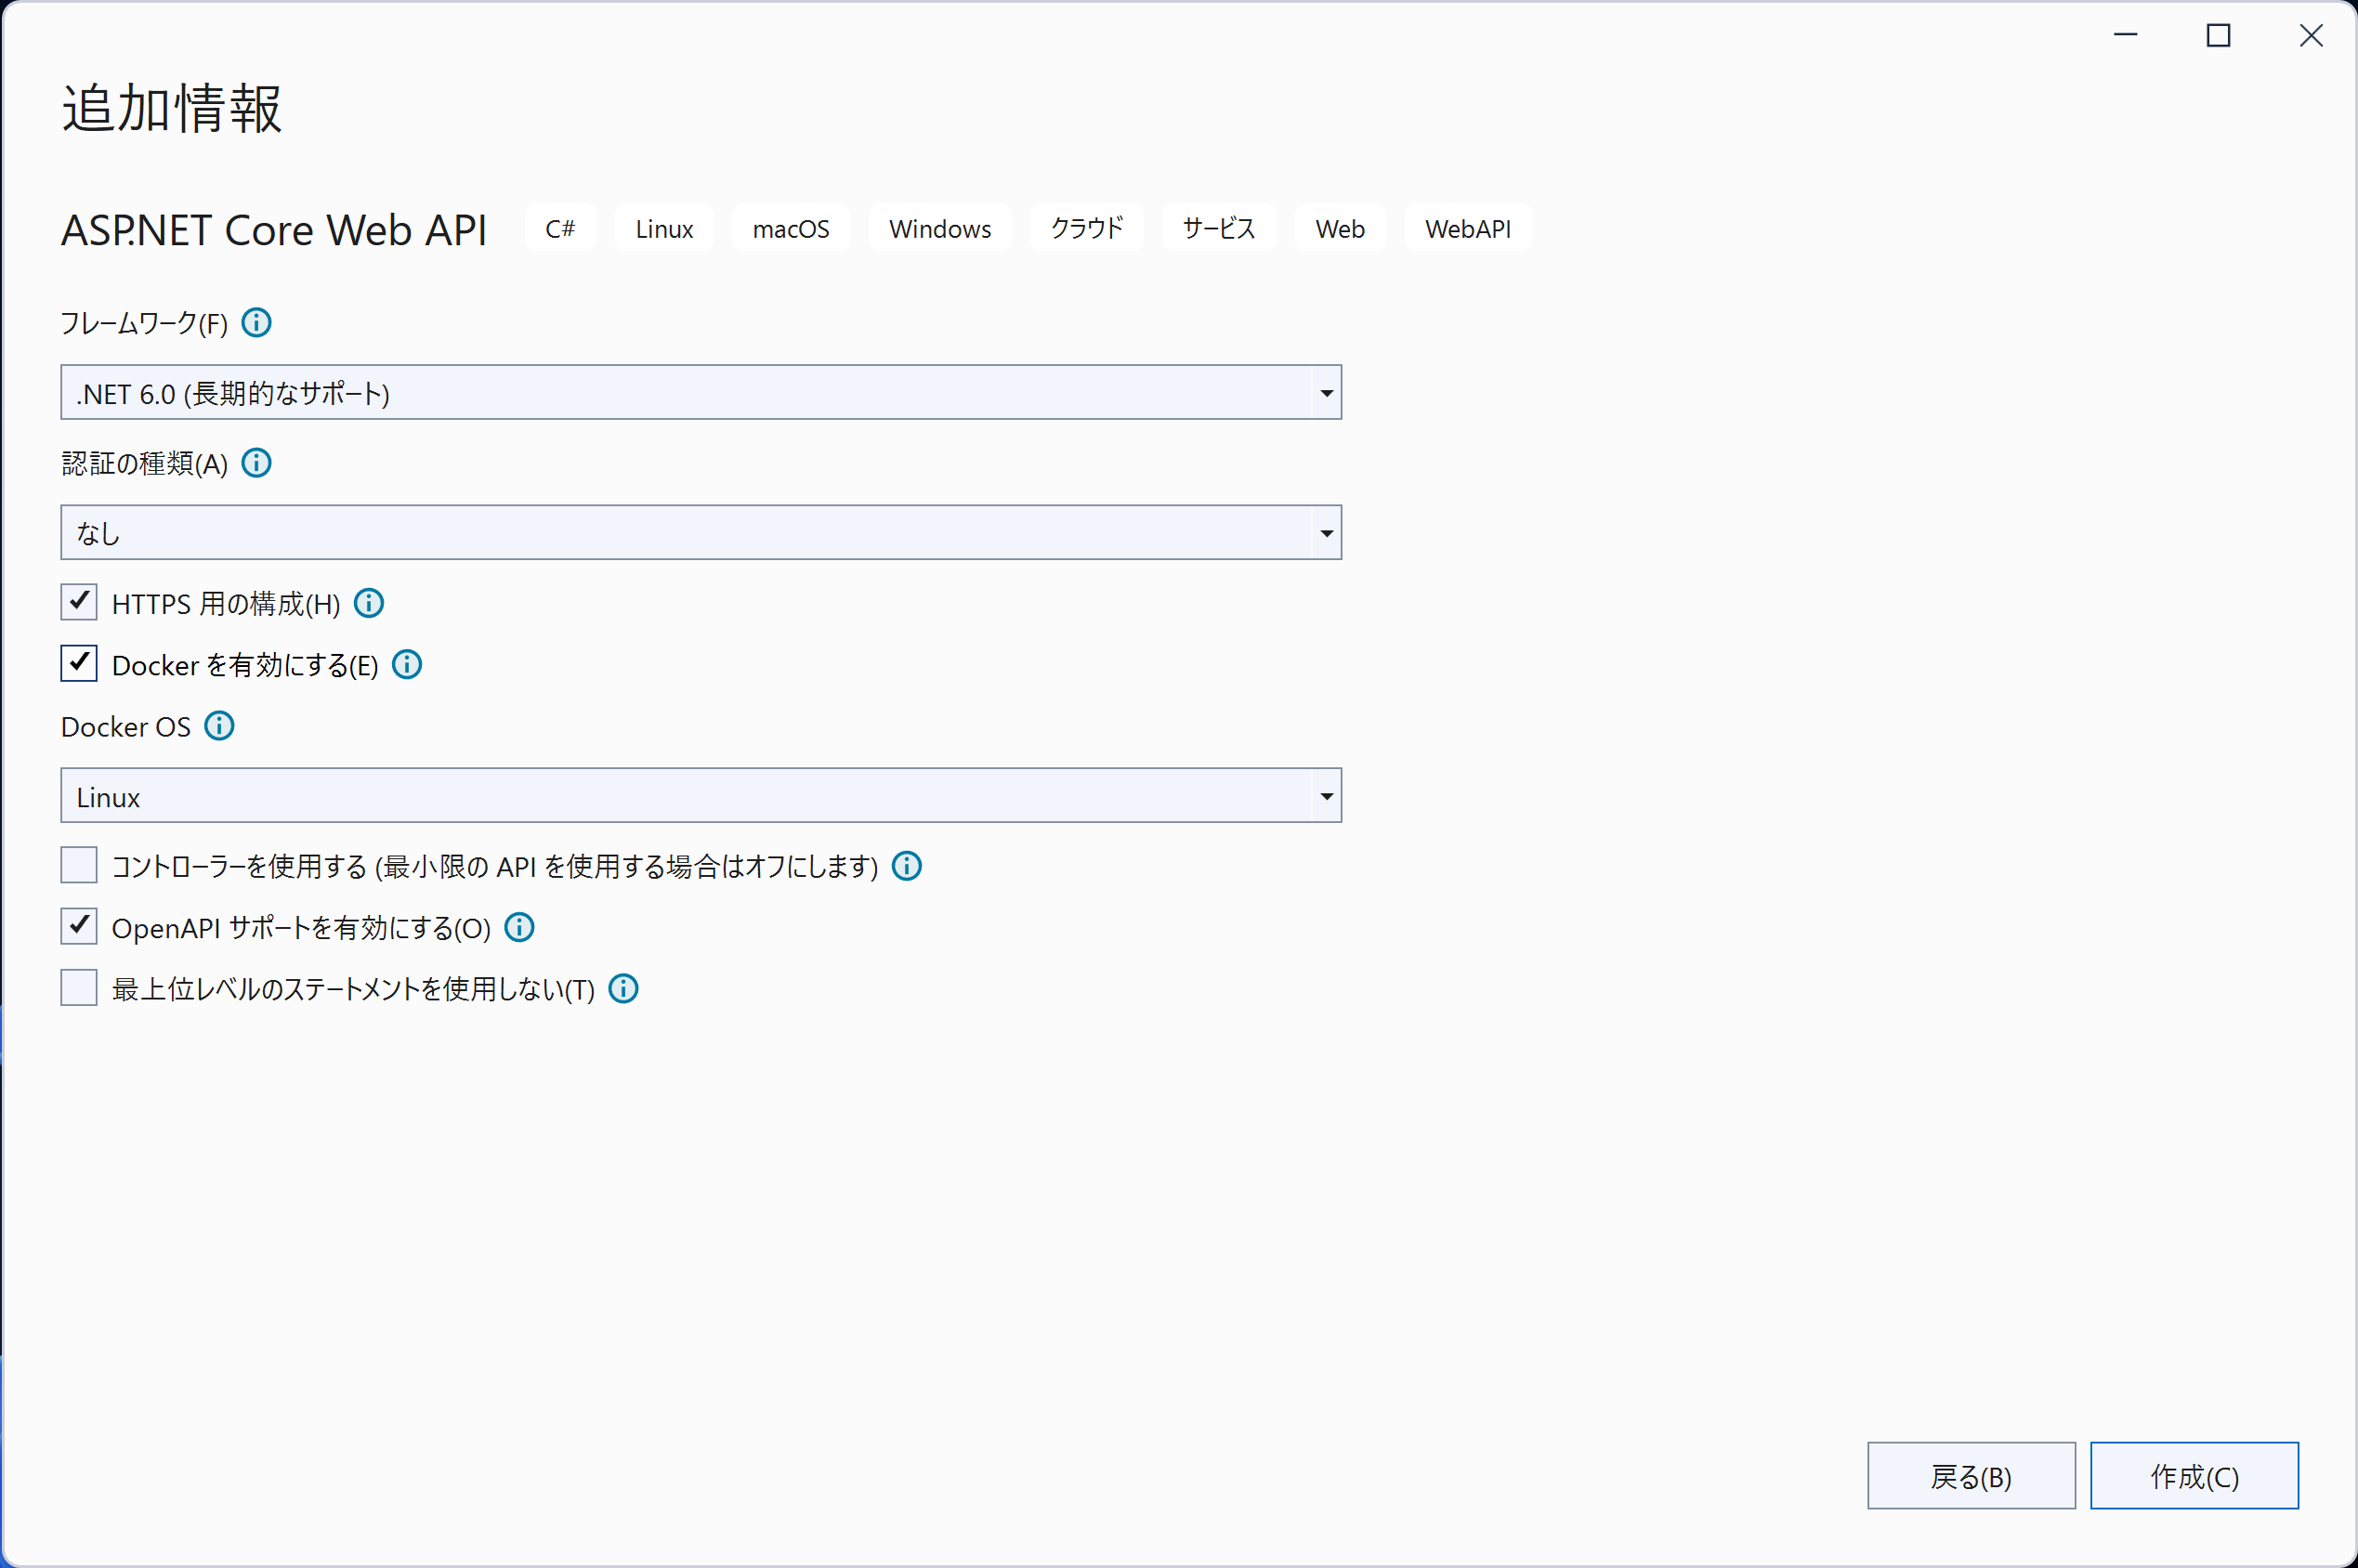Click the クラウド tag
The image size is (2358, 1568).
click(1087, 229)
